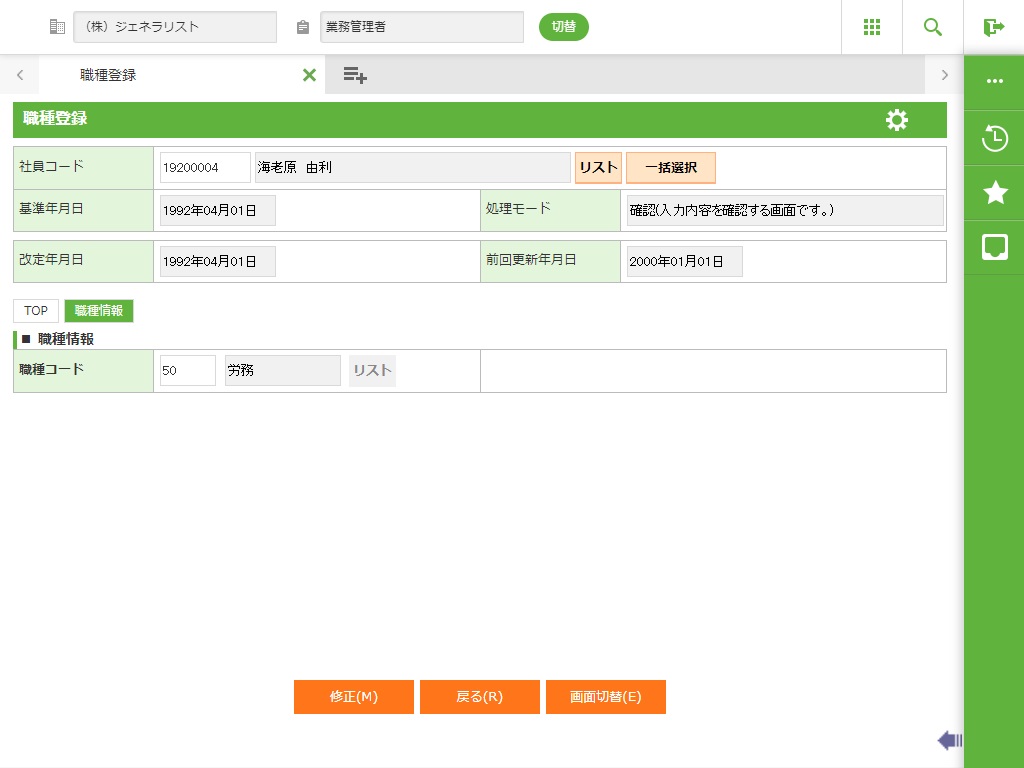
Task: Click the 一括選択 button
Action: (670, 168)
